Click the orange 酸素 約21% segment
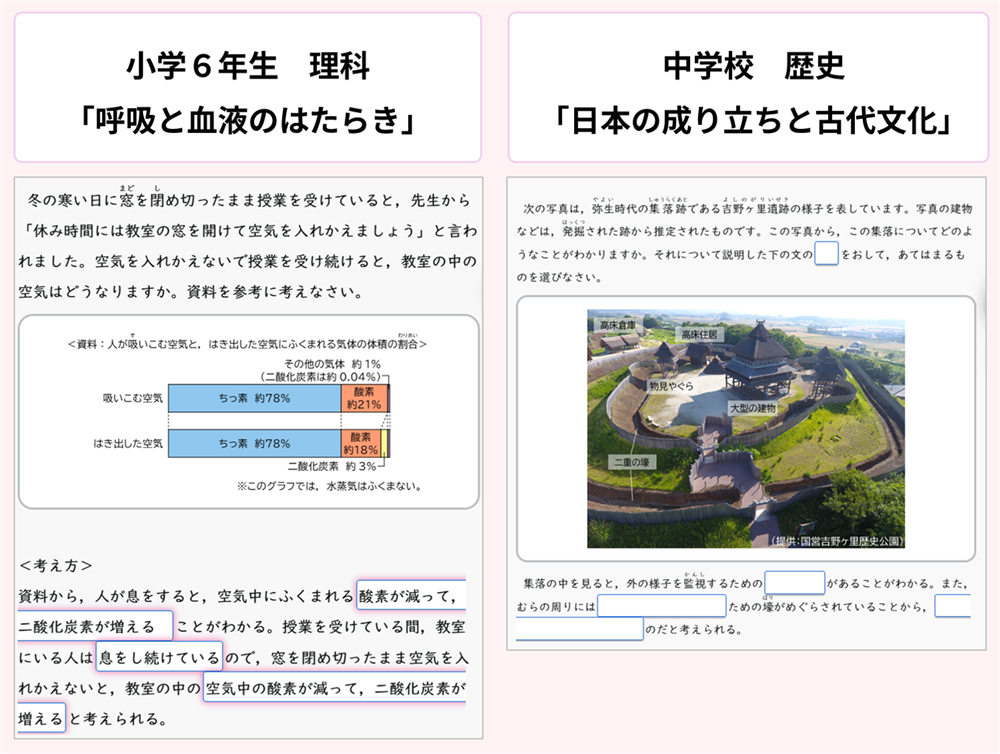The height and width of the screenshot is (754, 1000). point(363,398)
